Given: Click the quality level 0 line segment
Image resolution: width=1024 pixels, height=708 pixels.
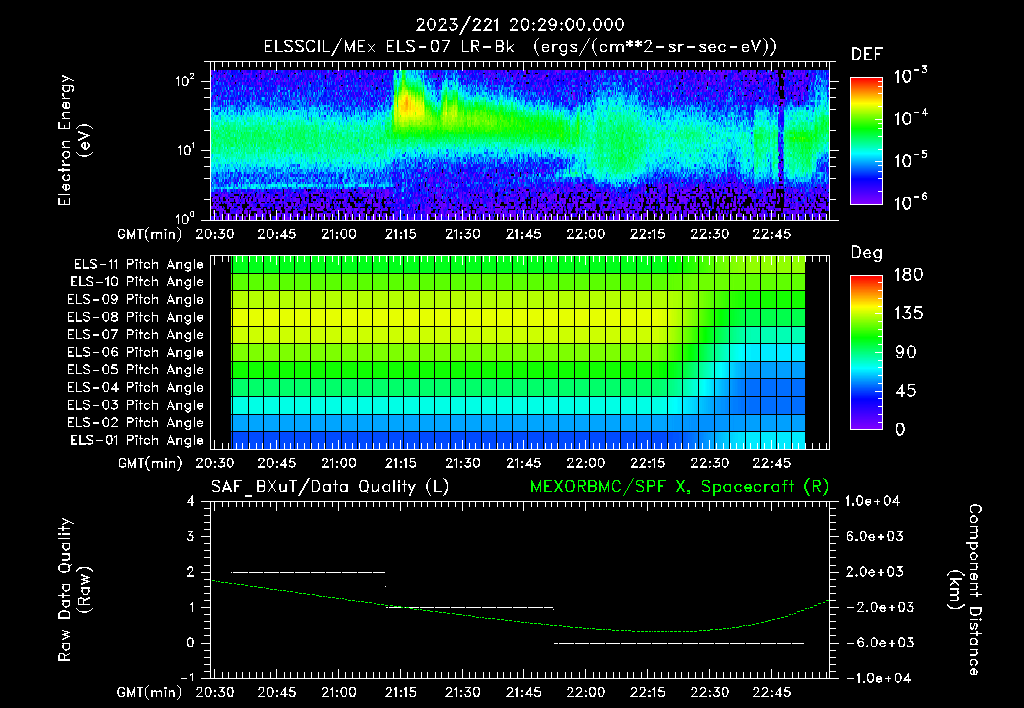Looking at the screenshot, I should coord(679,643).
